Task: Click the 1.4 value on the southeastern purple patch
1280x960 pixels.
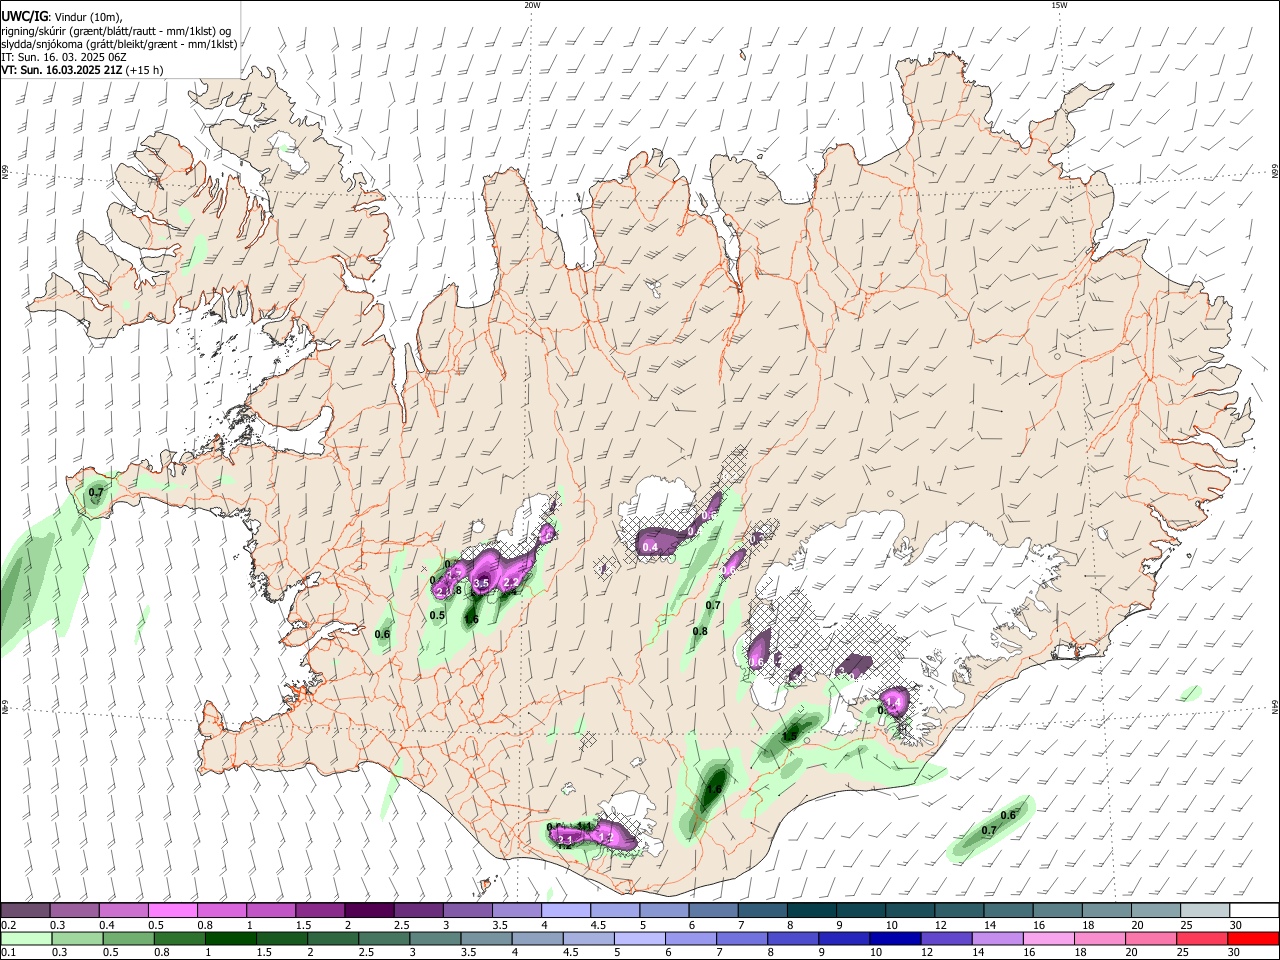Action: (894, 704)
